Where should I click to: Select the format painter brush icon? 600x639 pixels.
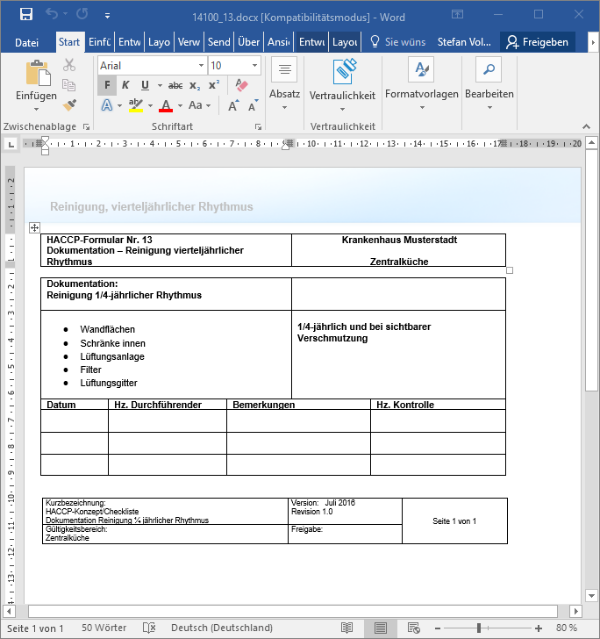(x=69, y=104)
